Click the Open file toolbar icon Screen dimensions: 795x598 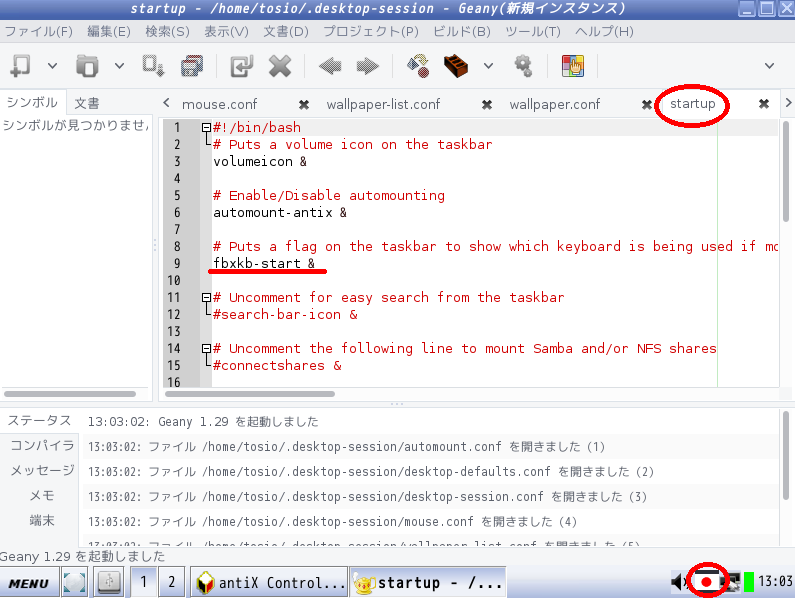[x=87, y=66]
